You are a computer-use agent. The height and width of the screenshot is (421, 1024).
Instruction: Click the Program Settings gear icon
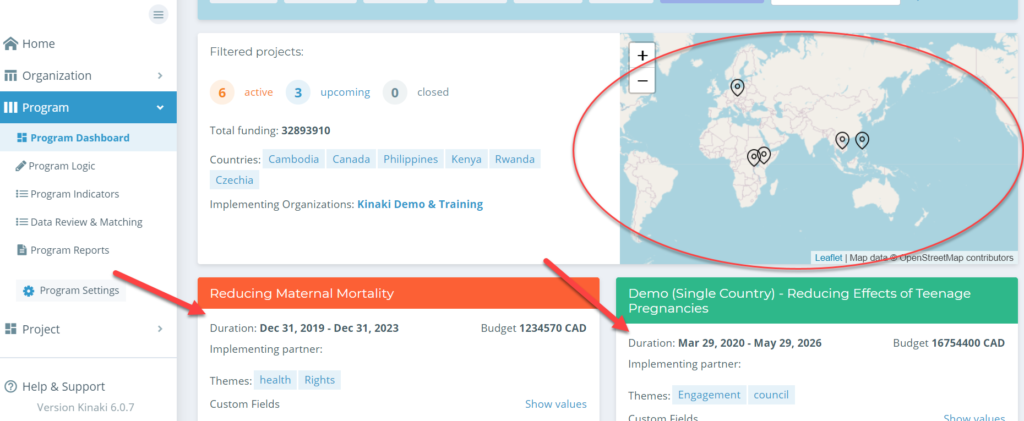pyautogui.click(x=29, y=291)
